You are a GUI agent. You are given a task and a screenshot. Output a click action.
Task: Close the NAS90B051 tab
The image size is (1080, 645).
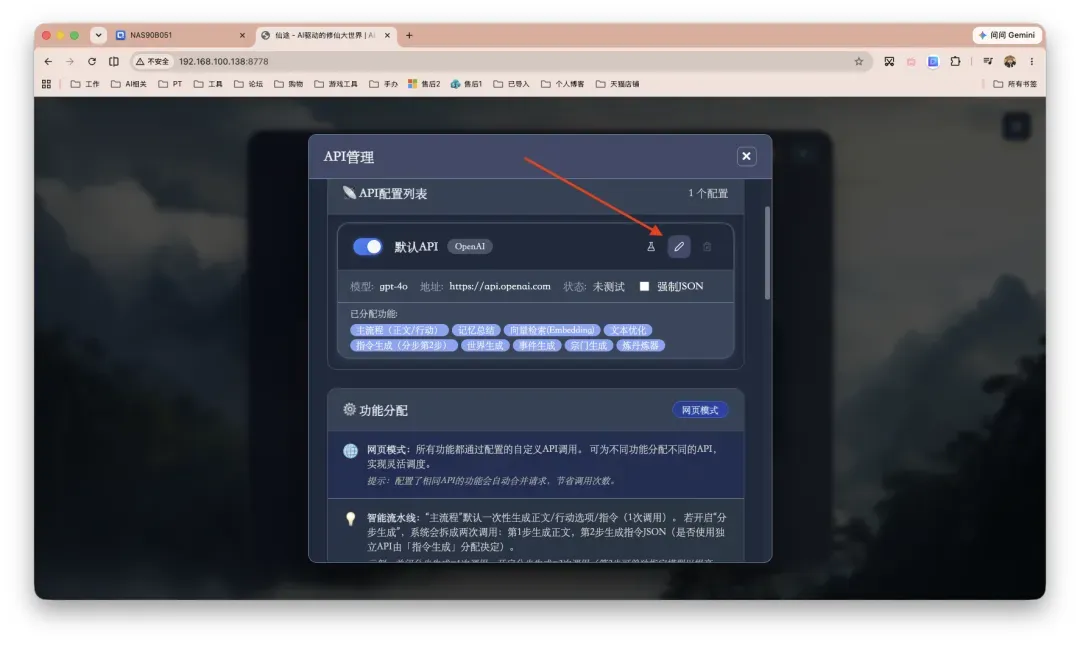point(242,35)
